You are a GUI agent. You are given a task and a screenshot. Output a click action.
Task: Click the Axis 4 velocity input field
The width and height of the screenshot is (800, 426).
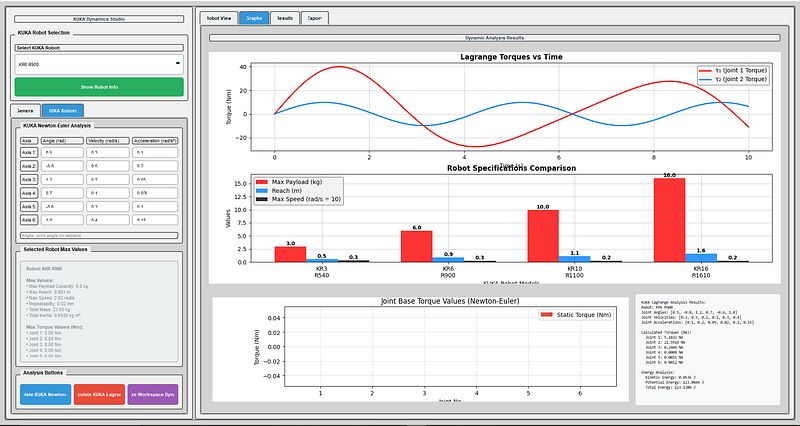click(x=107, y=192)
